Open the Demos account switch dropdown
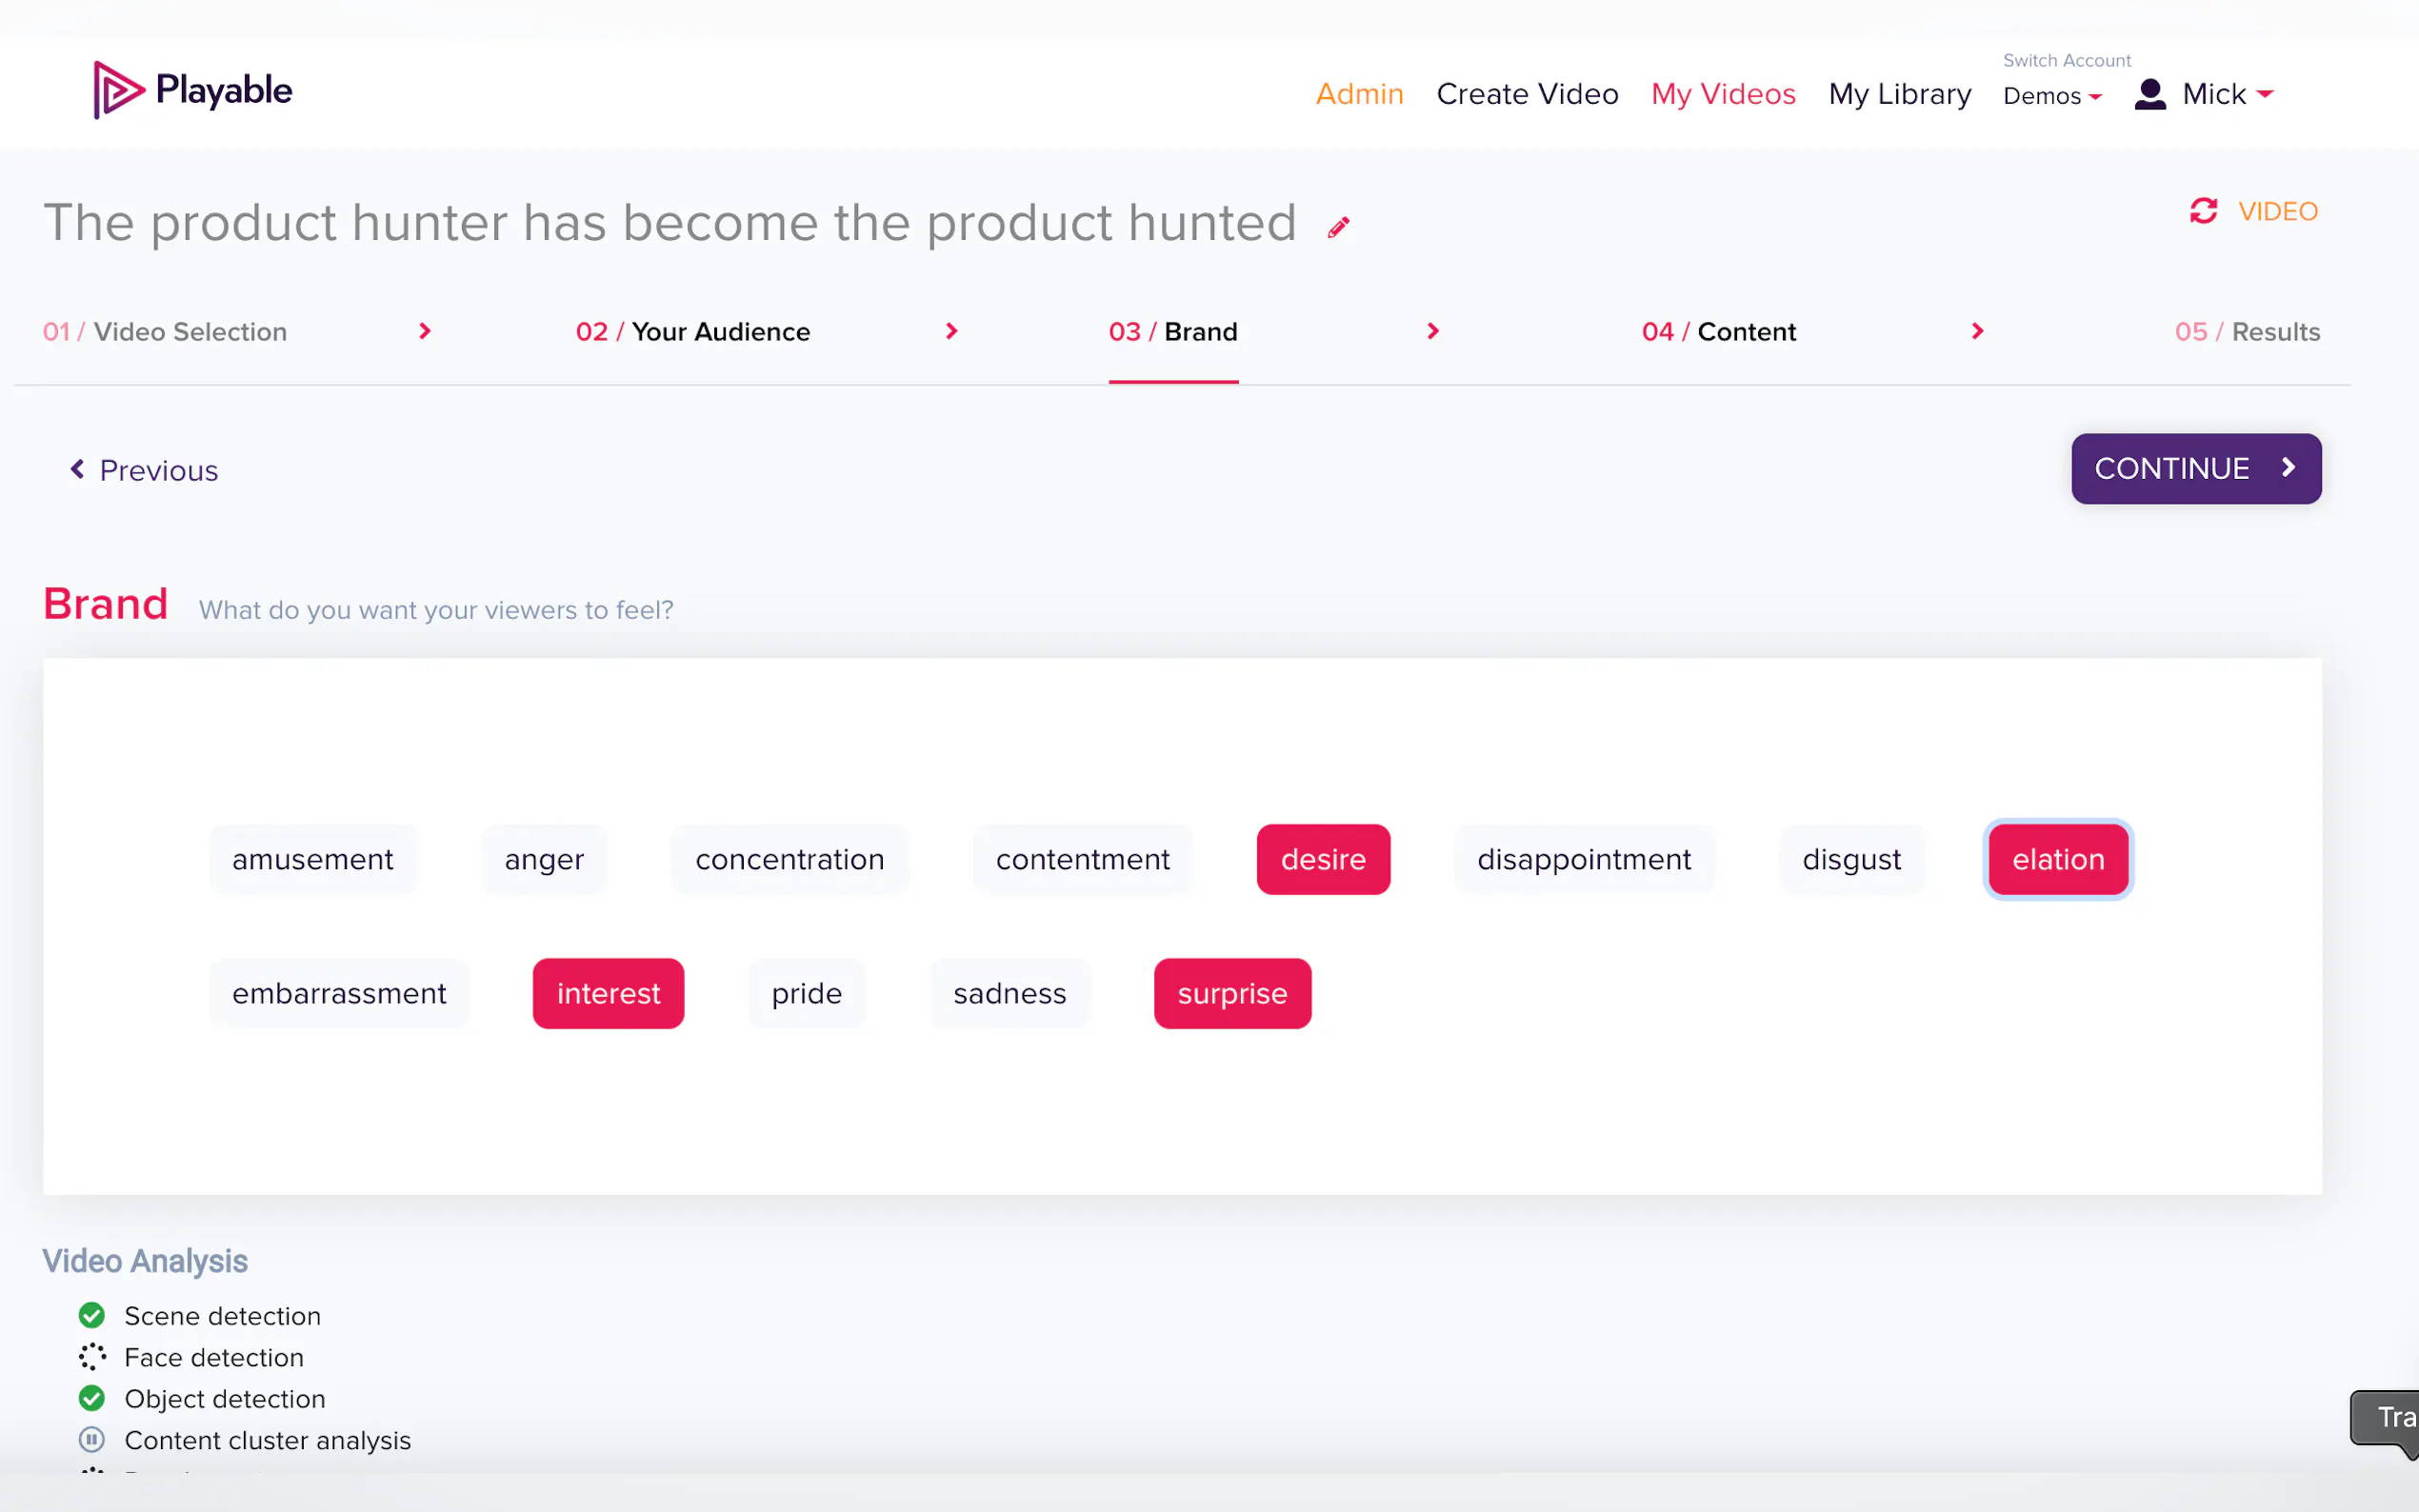 [2052, 96]
